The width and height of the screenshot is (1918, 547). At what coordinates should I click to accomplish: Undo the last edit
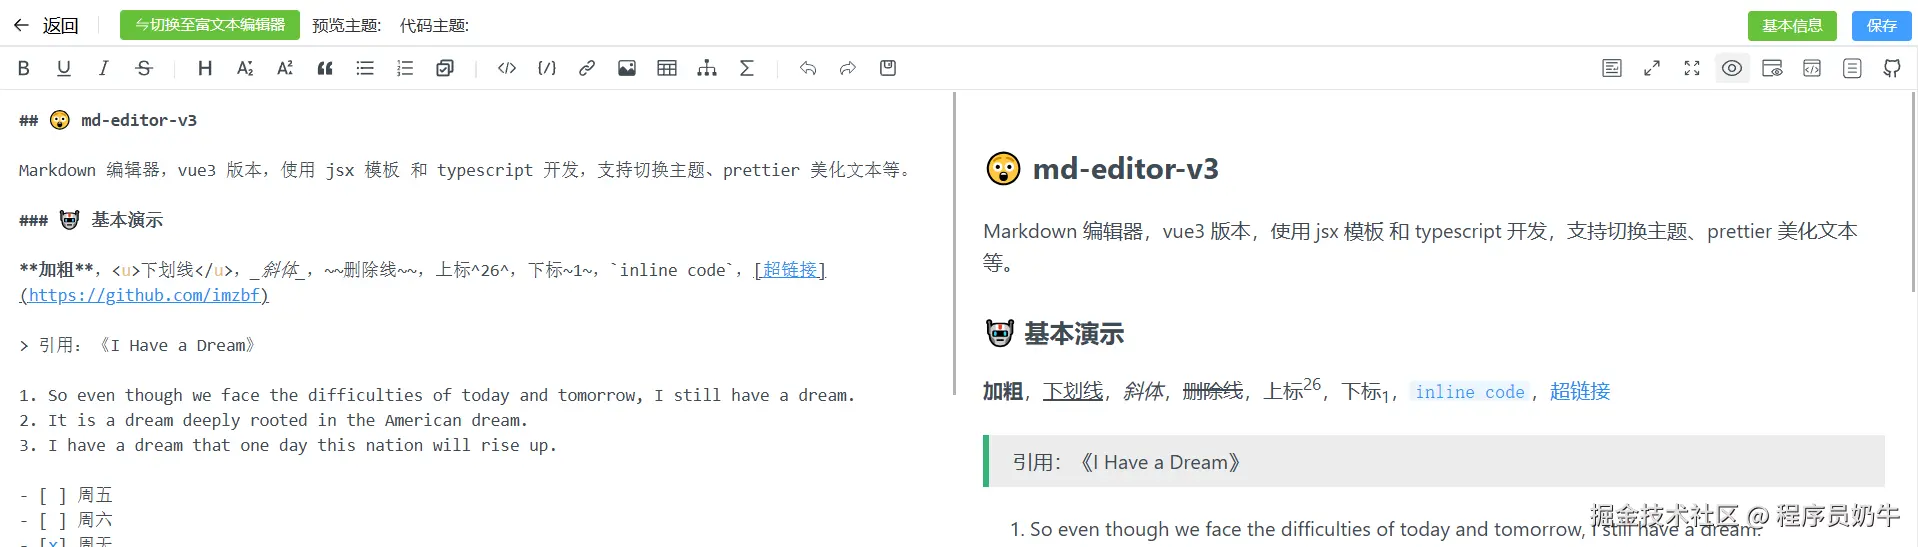point(808,68)
